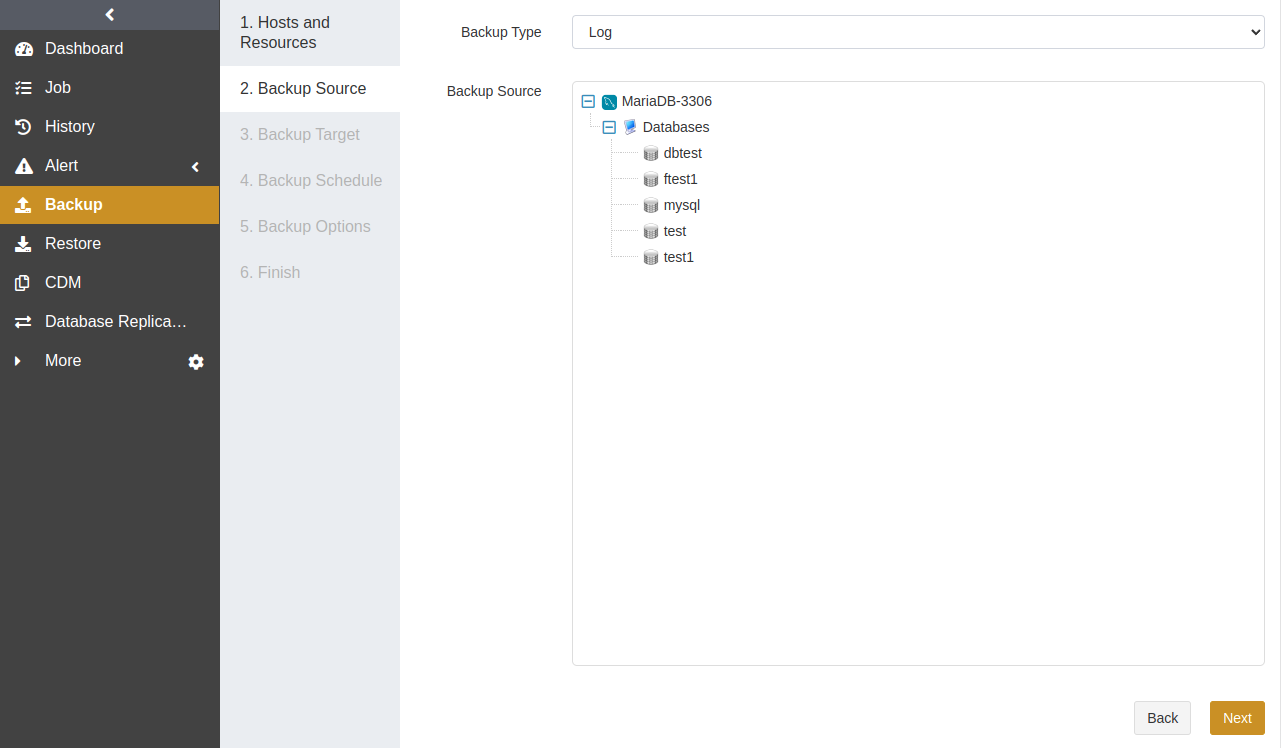Click the Backup upload icon
Image resolution: width=1281 pixels, height=748 pixels.
point(24,205)
